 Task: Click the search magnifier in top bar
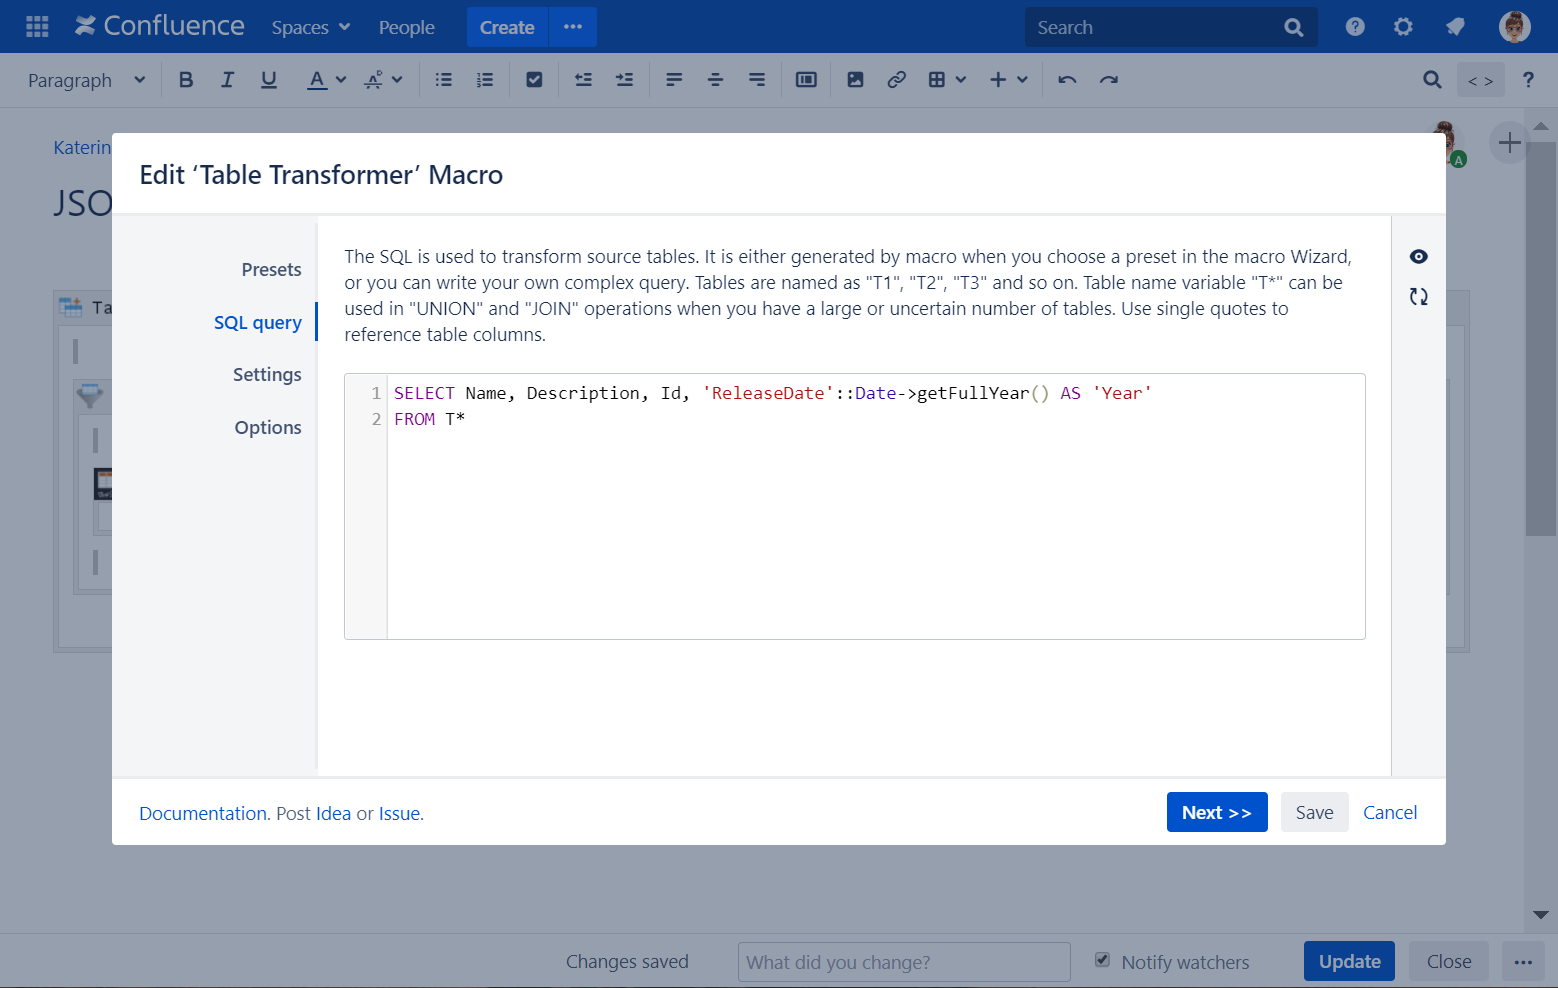[x=1293, y=28]
